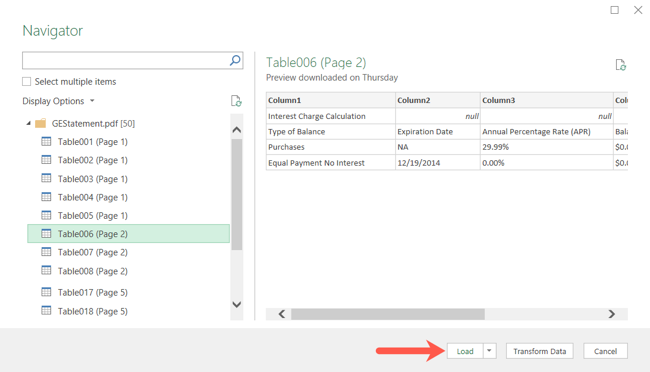The width and height of the screenshot is (650, 372).
Task: Click the 'Interest Charge Calculation' cell
Action: 330,116
